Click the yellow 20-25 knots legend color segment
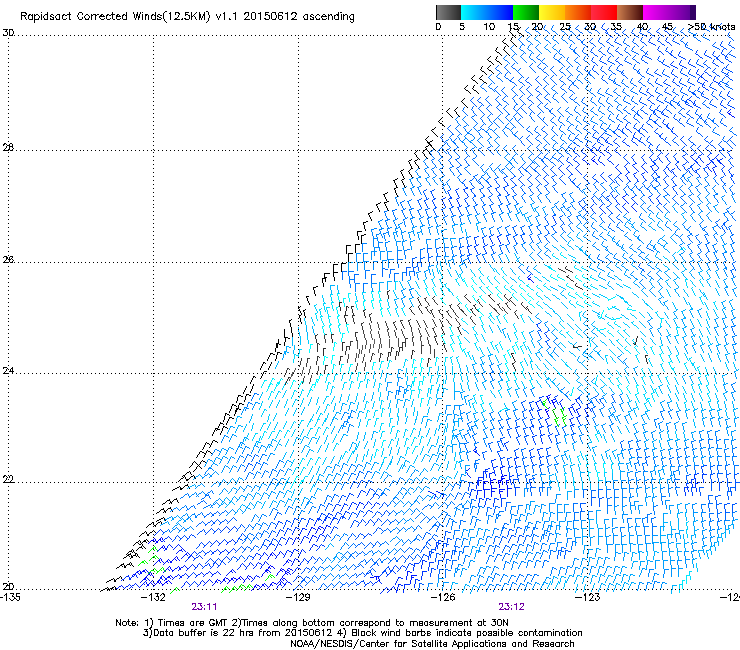This screenshot has height=650, width=740. coord(552,12)
